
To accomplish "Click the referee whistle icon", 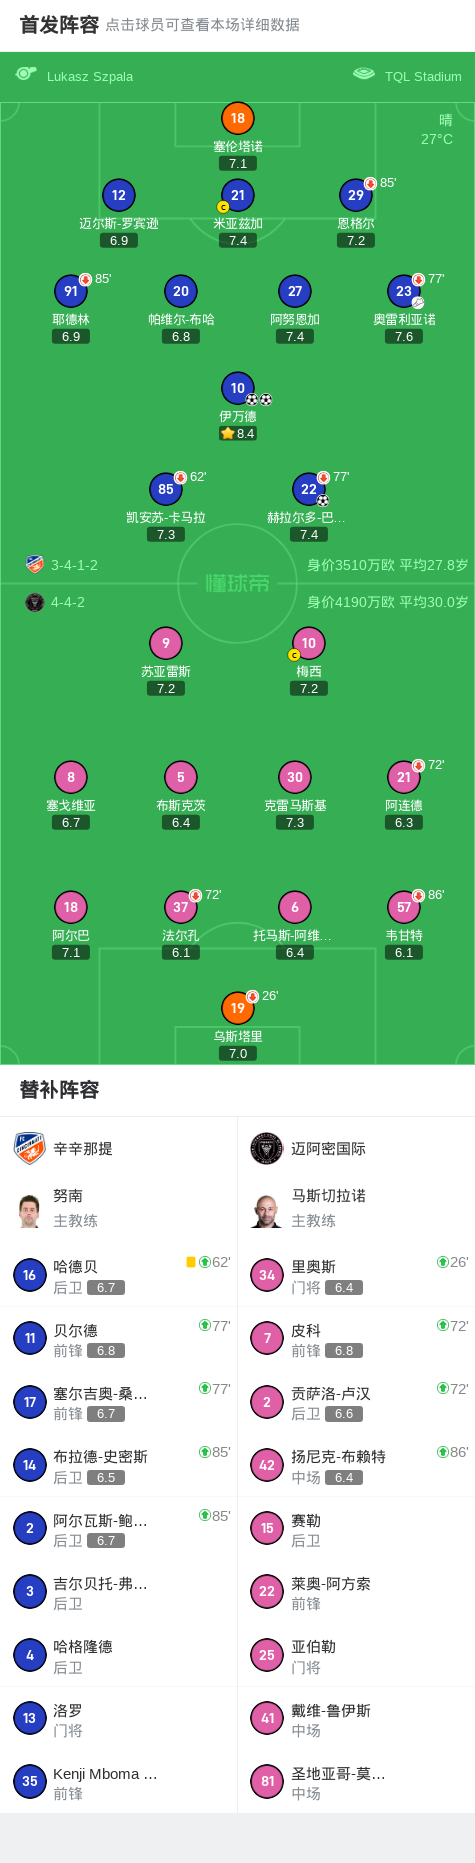I will [26, 74].
